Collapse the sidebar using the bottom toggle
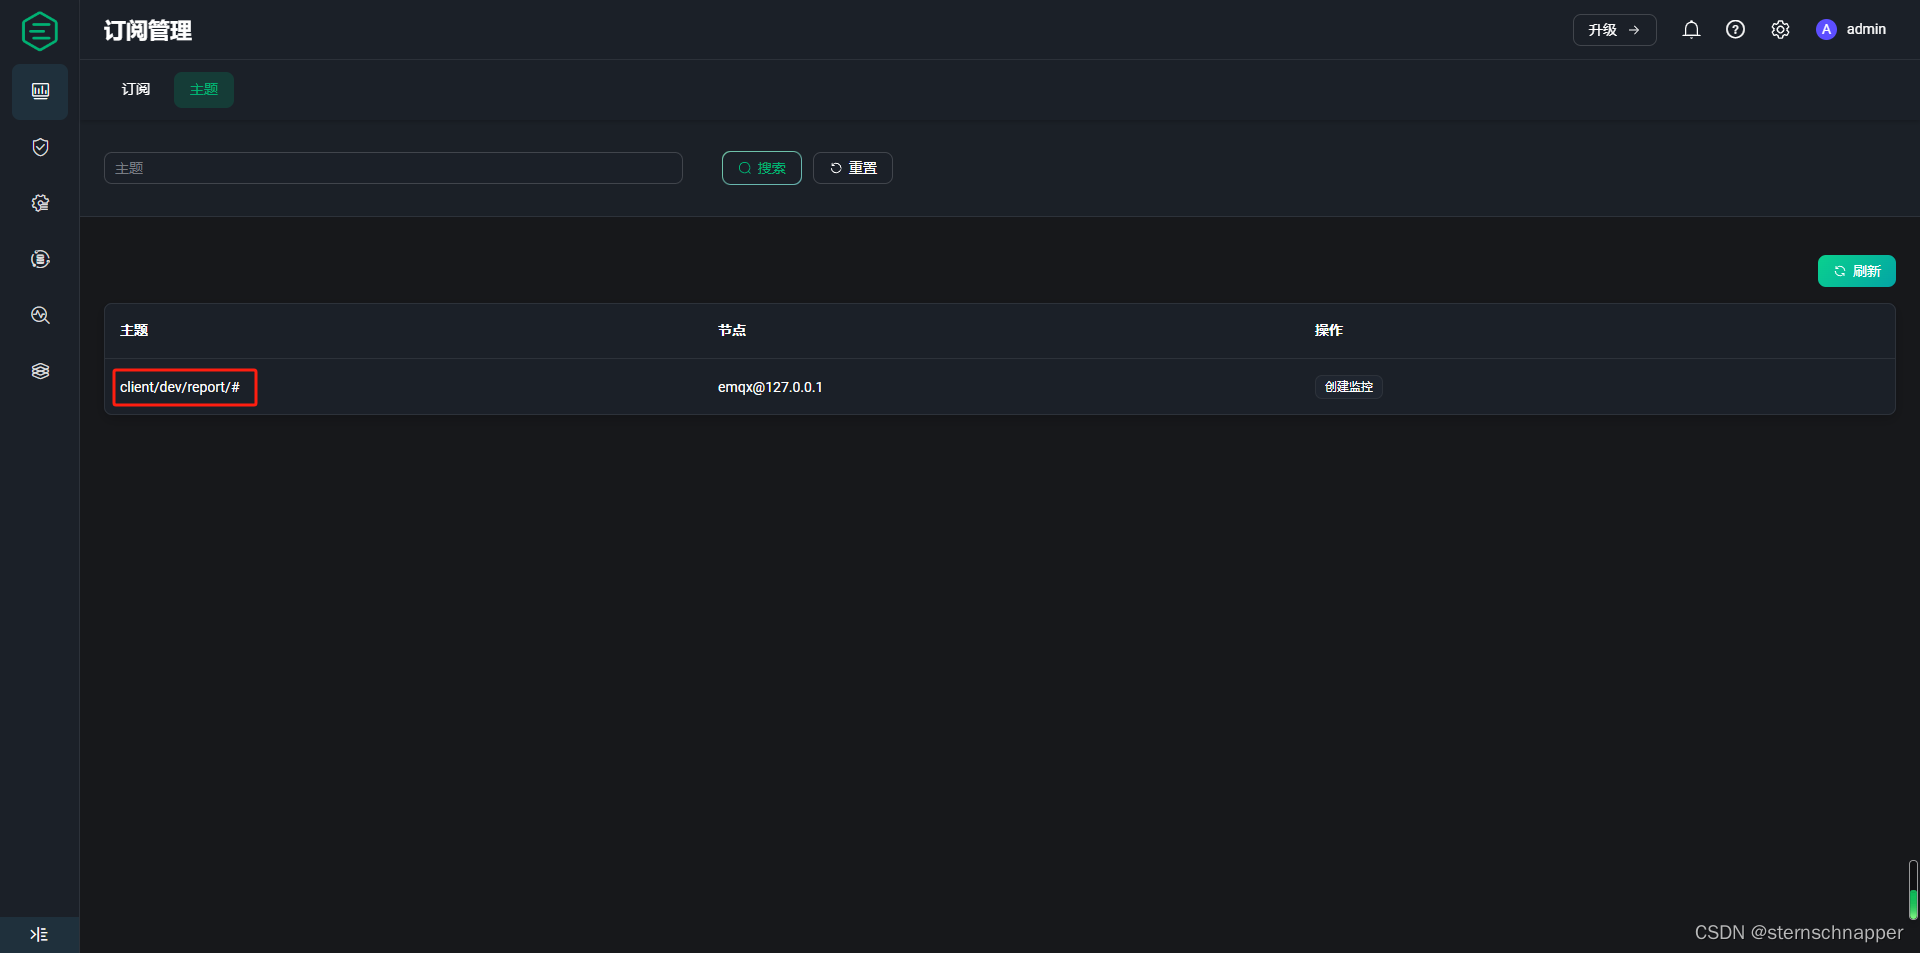This screenshot has height=953, width=1920. point(39,935)
